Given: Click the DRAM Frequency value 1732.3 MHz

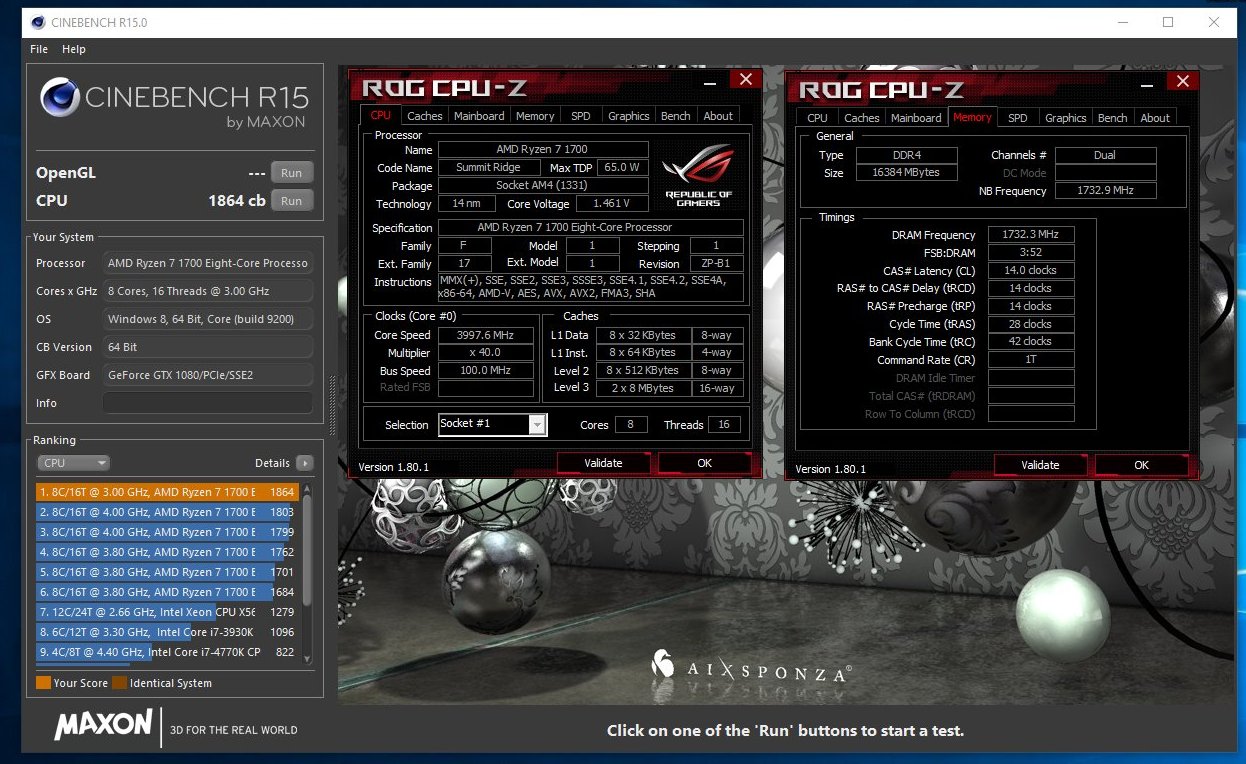Looking at the screenshot, I should [1031, 234].
